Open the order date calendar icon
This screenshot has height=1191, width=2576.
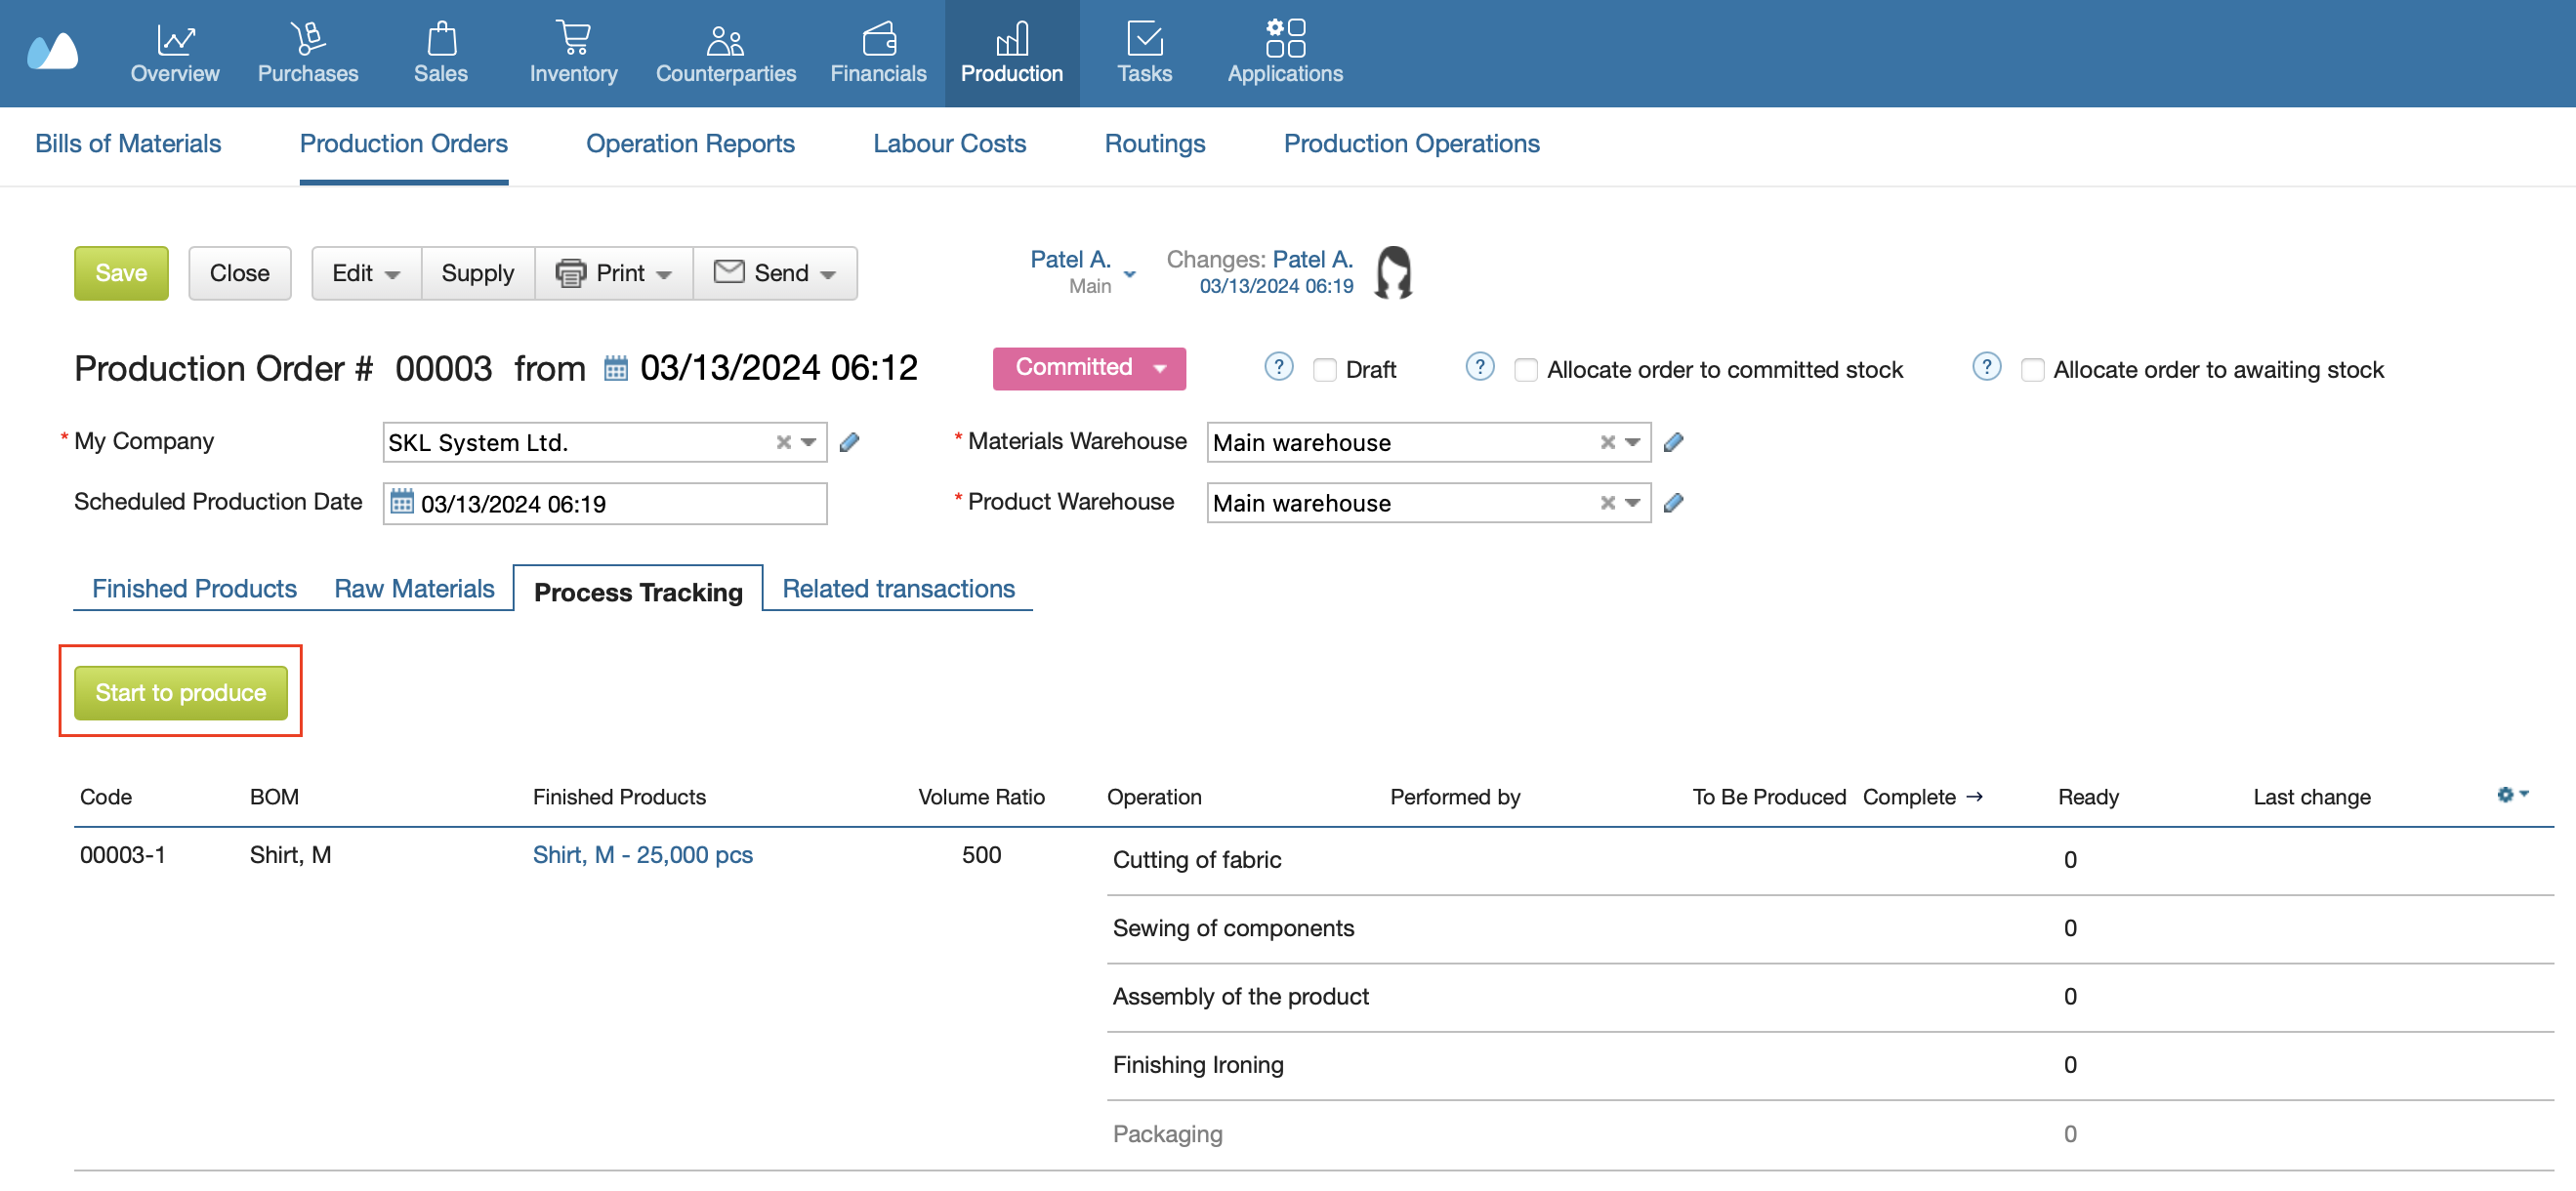pos(616,369)
